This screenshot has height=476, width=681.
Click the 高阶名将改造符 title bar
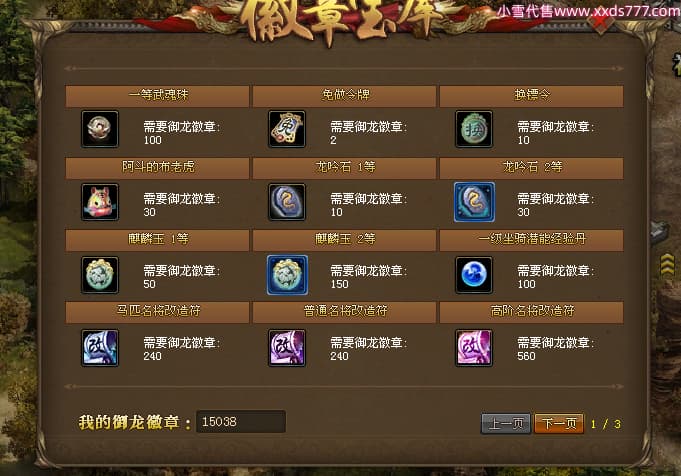coord(532,311)
